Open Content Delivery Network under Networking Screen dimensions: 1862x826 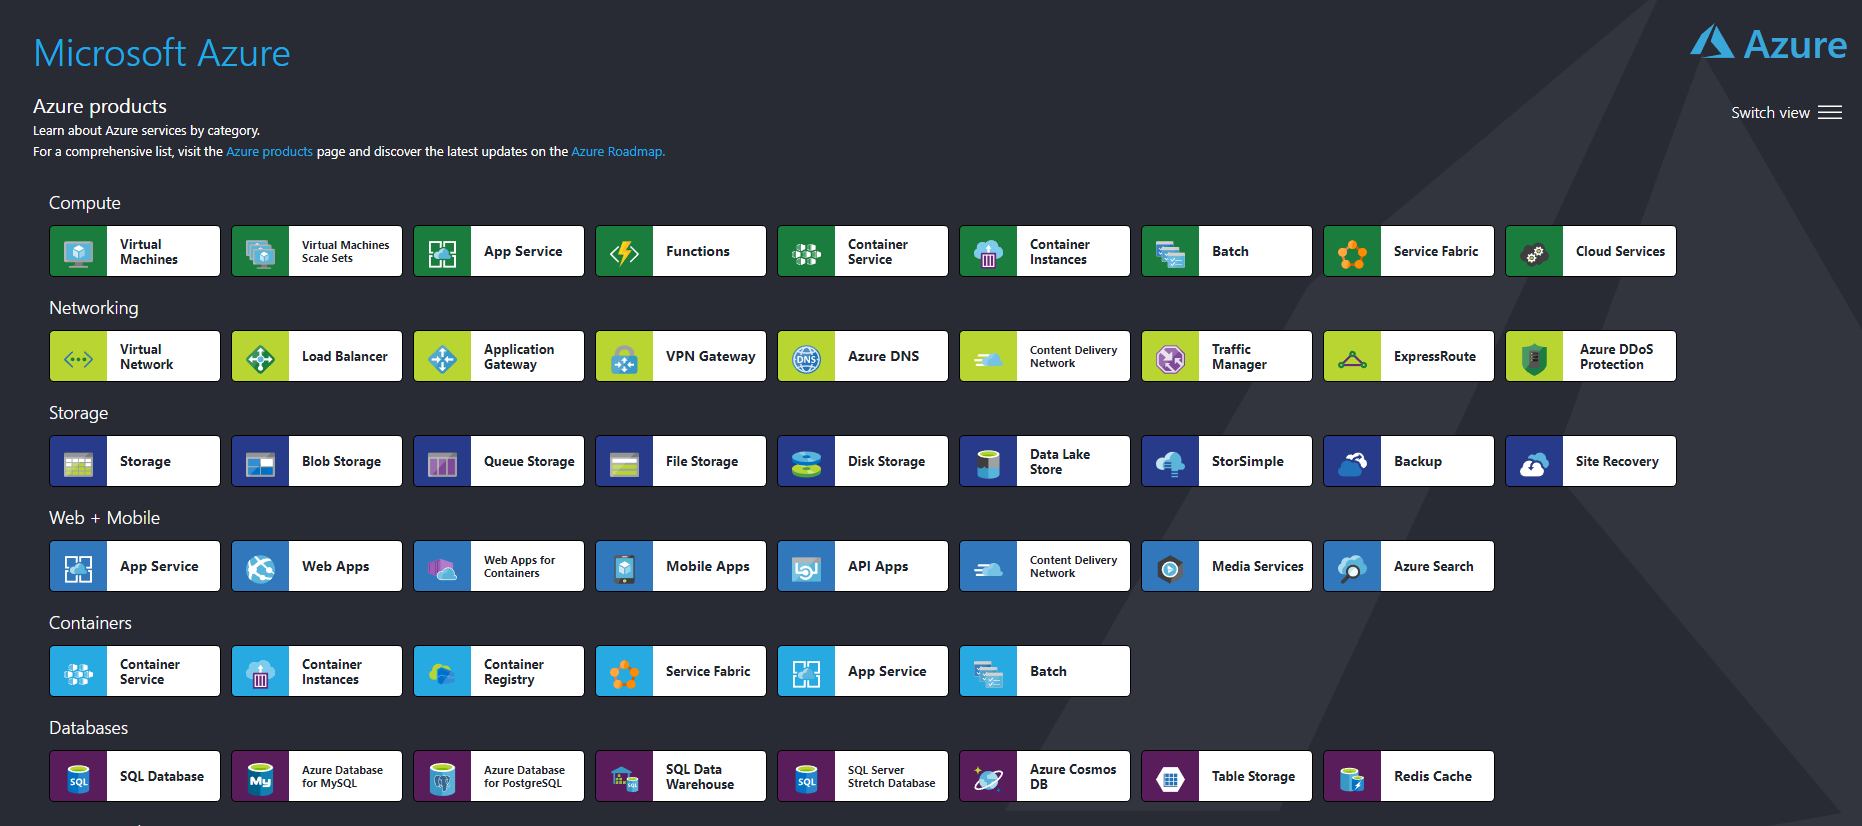[1045, 356]
